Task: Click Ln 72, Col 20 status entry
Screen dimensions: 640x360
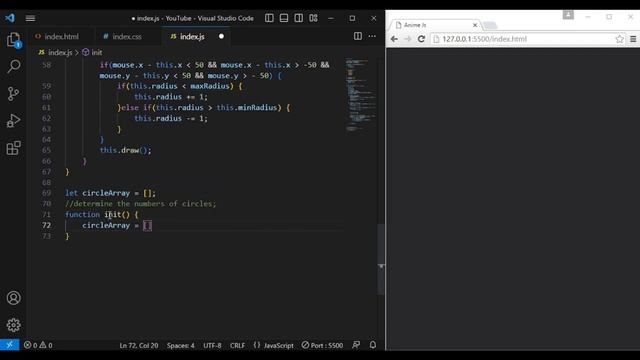Action: coord(139,345)
